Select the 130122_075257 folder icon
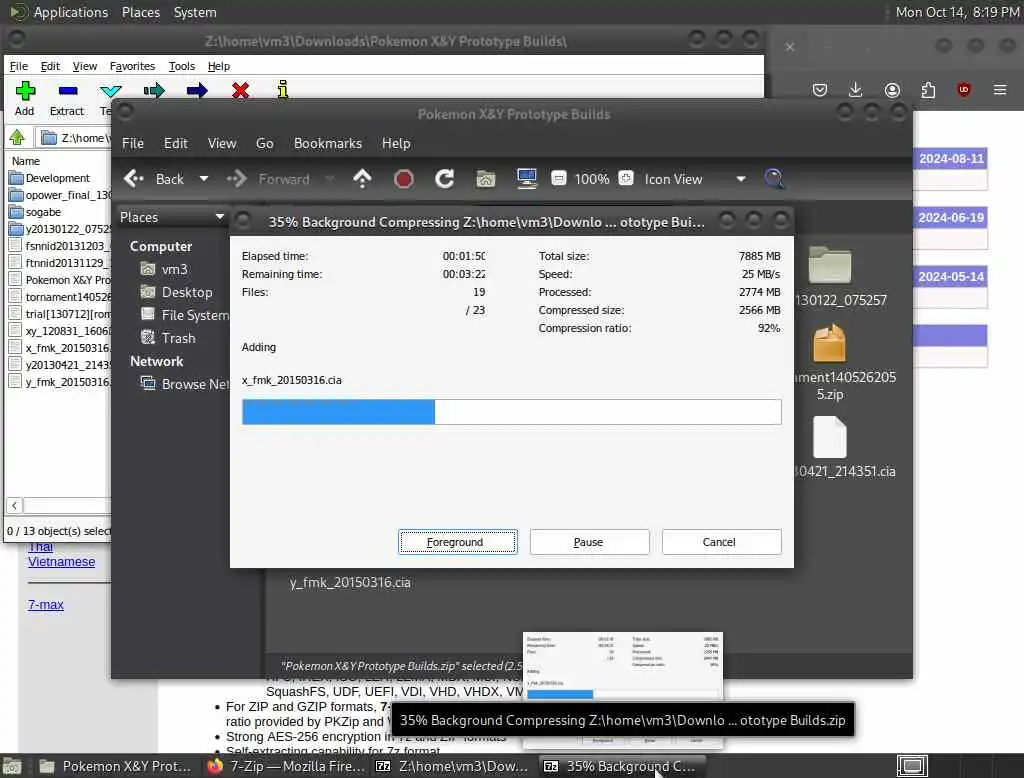 tap(829, 265)
